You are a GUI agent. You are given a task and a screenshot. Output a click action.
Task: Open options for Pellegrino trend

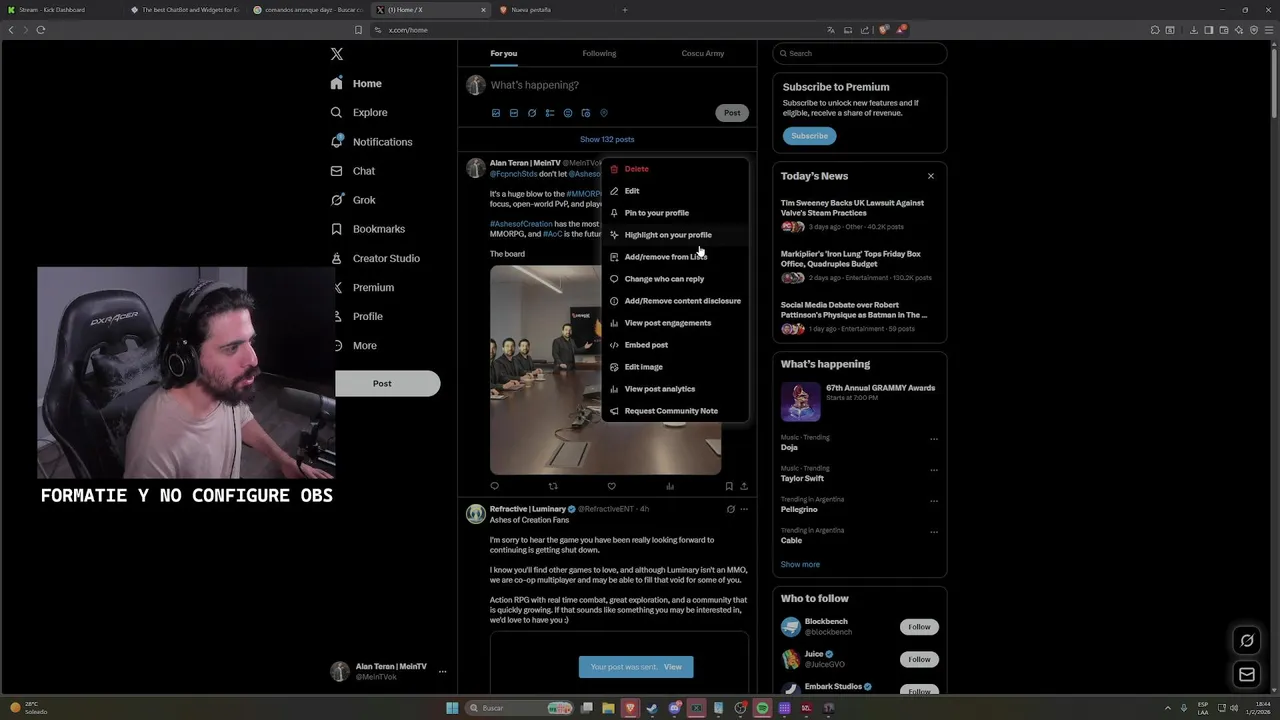coord(934,501)
